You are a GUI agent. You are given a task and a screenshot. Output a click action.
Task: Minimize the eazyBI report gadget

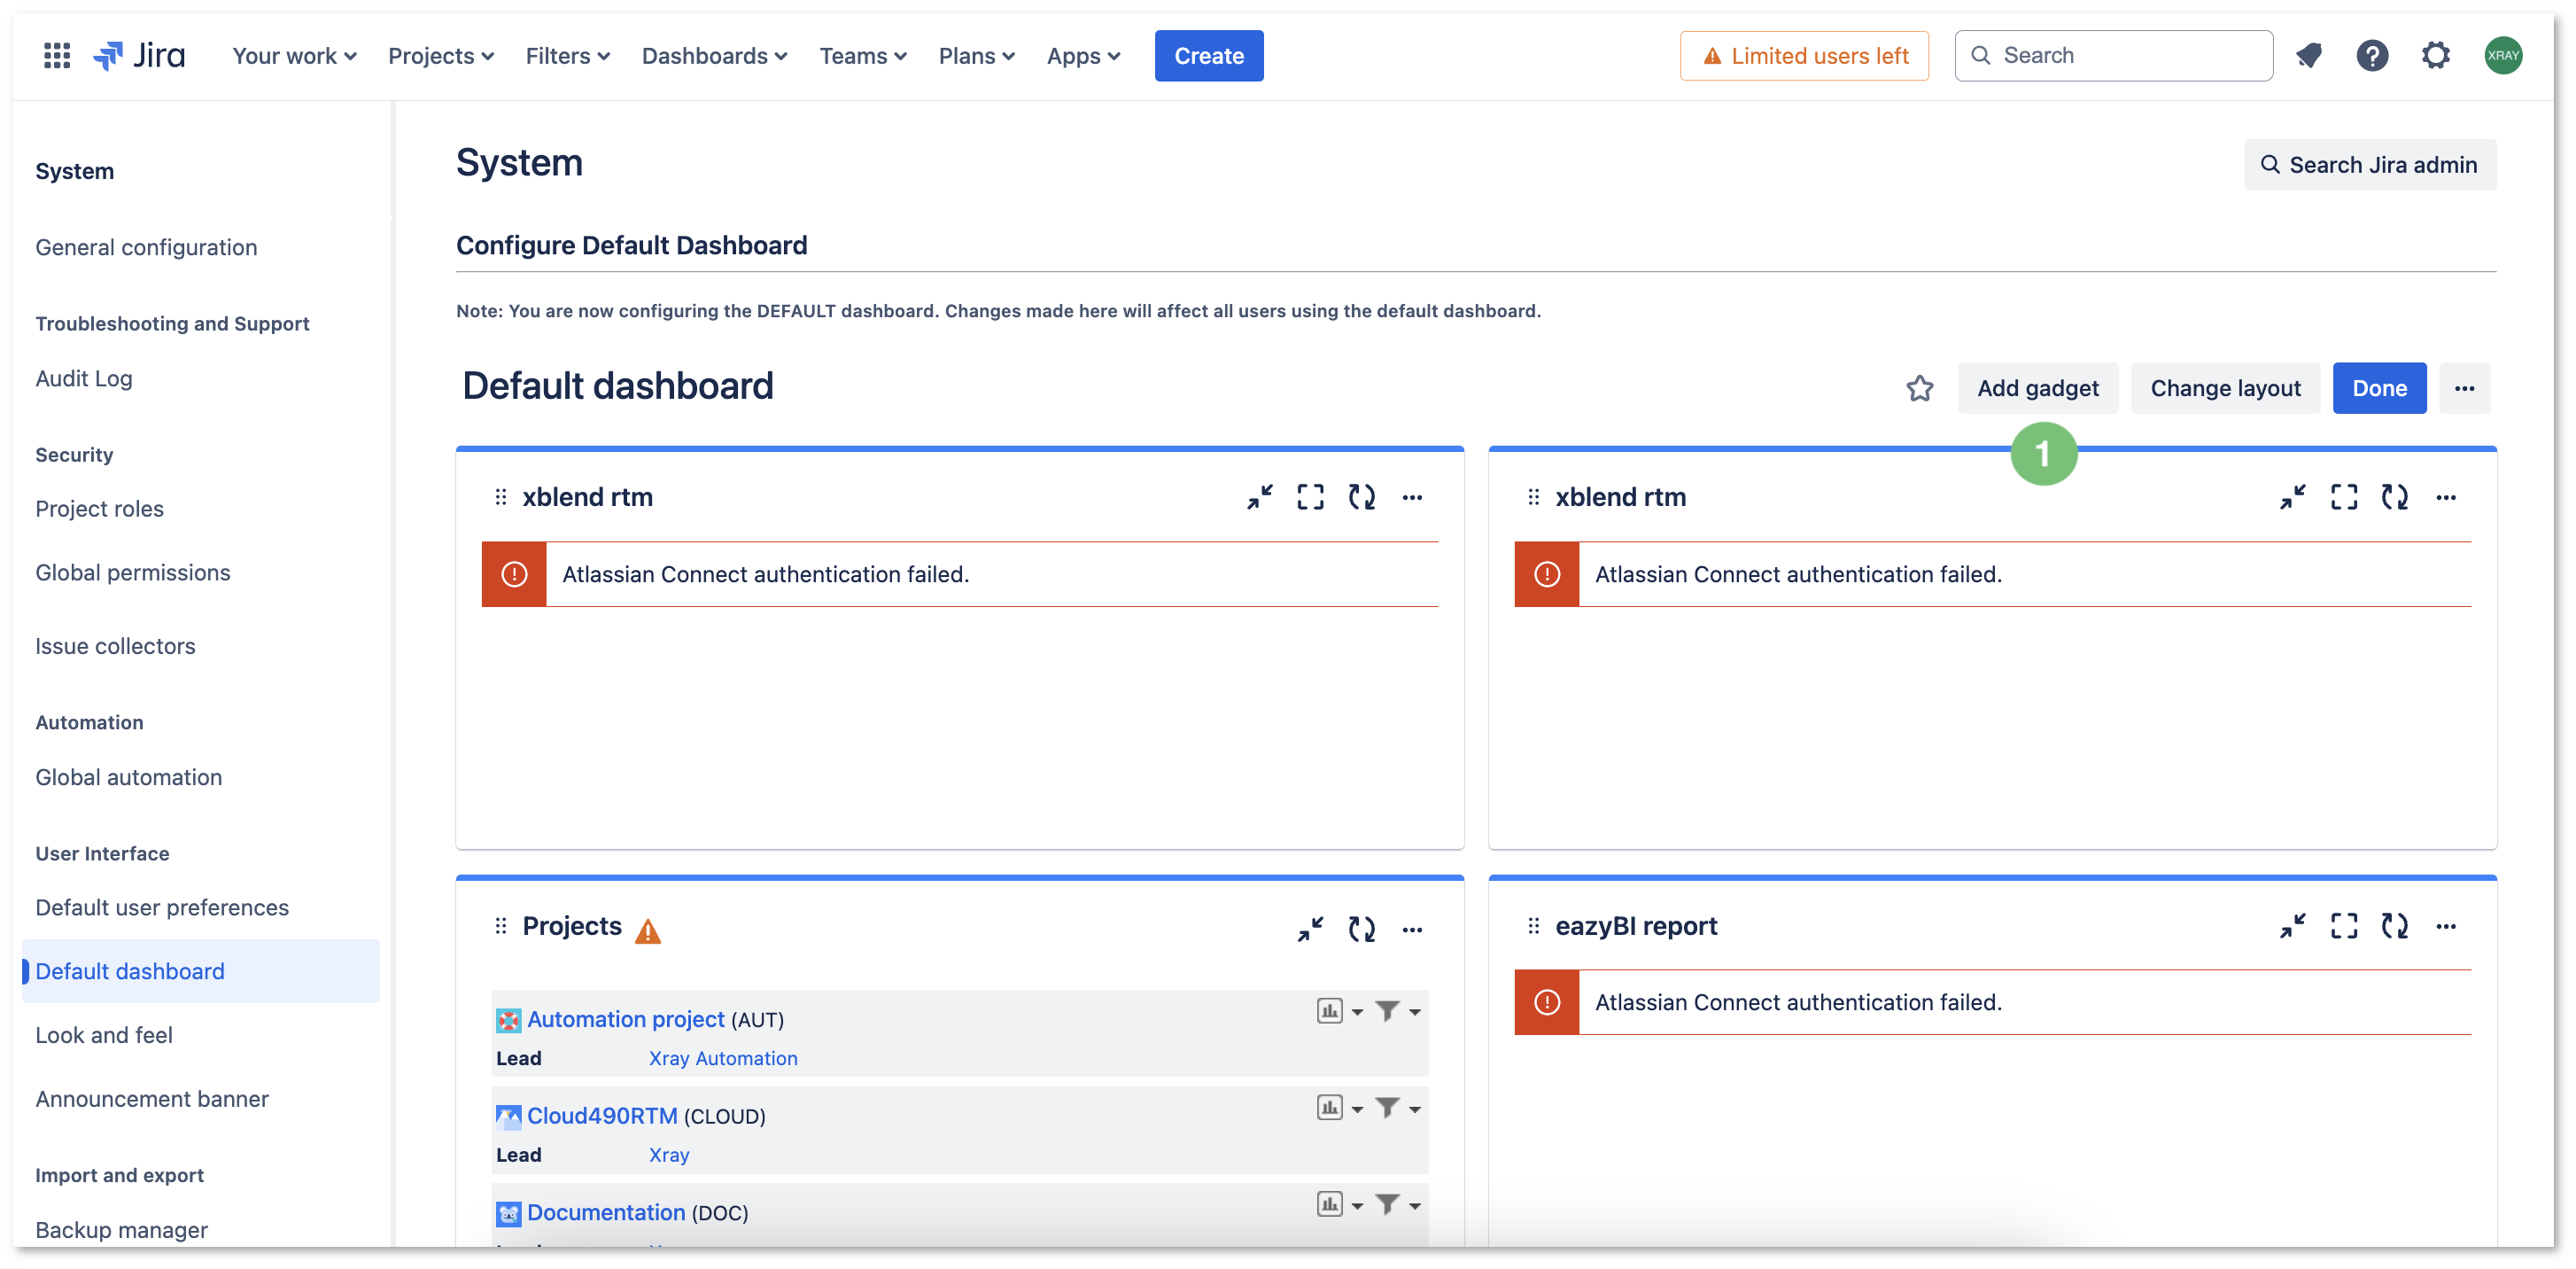pos(2292,926)
